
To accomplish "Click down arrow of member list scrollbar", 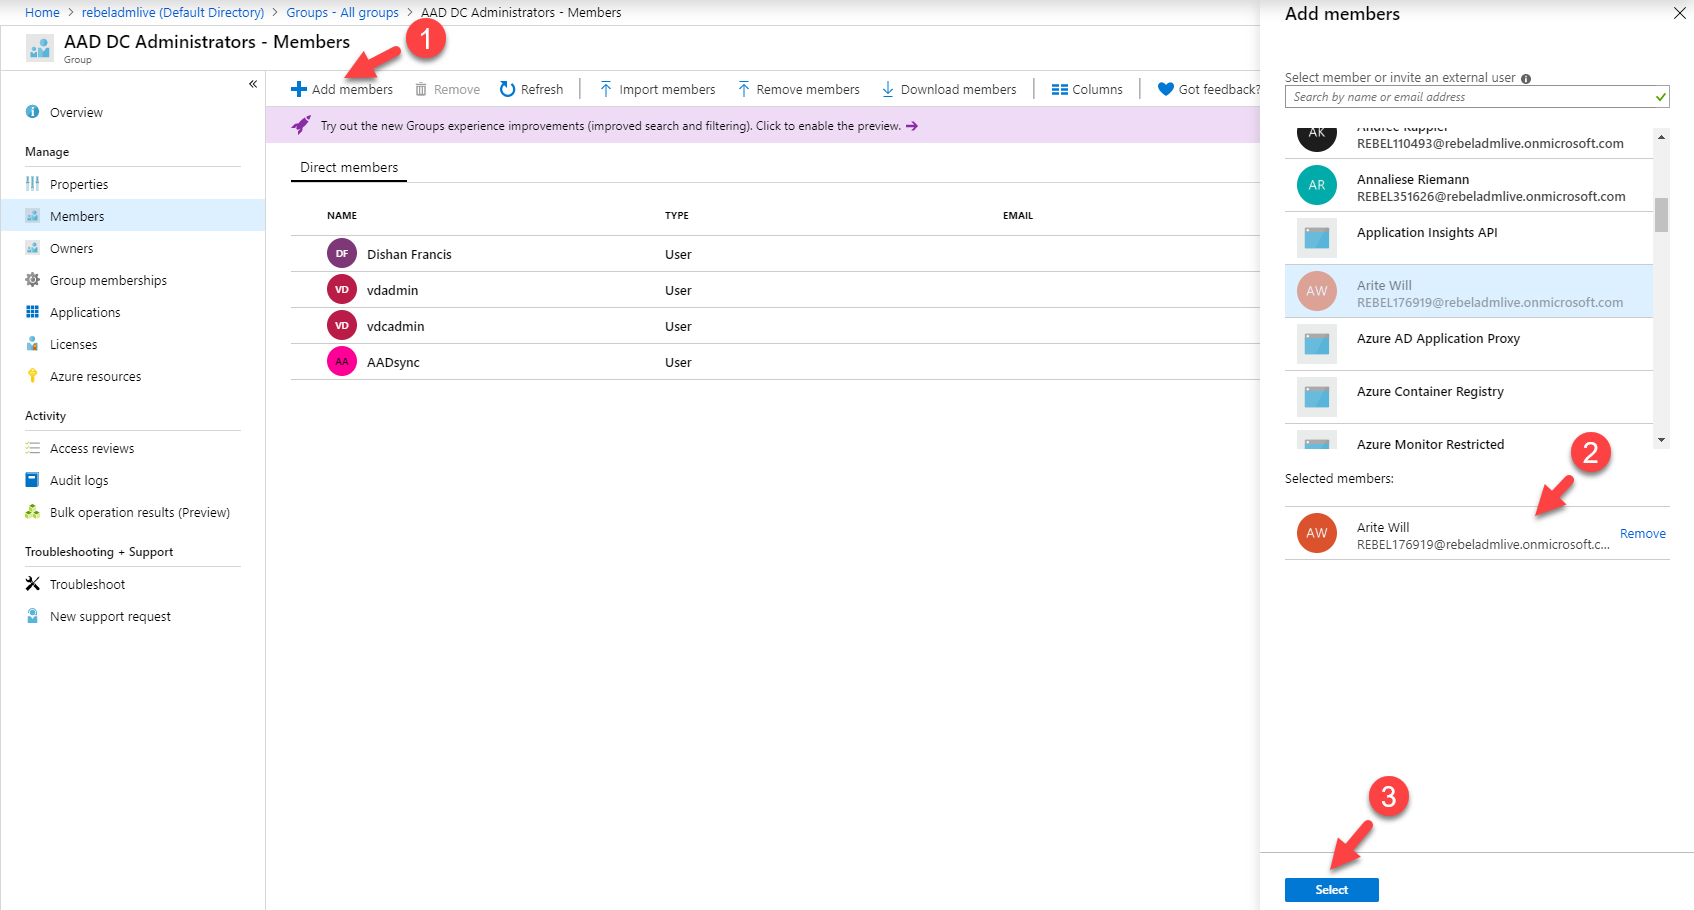I will coord(1661,440).
